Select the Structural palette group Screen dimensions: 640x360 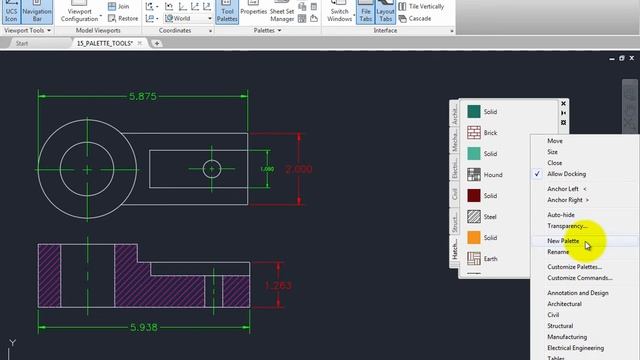tap(560, 326)
